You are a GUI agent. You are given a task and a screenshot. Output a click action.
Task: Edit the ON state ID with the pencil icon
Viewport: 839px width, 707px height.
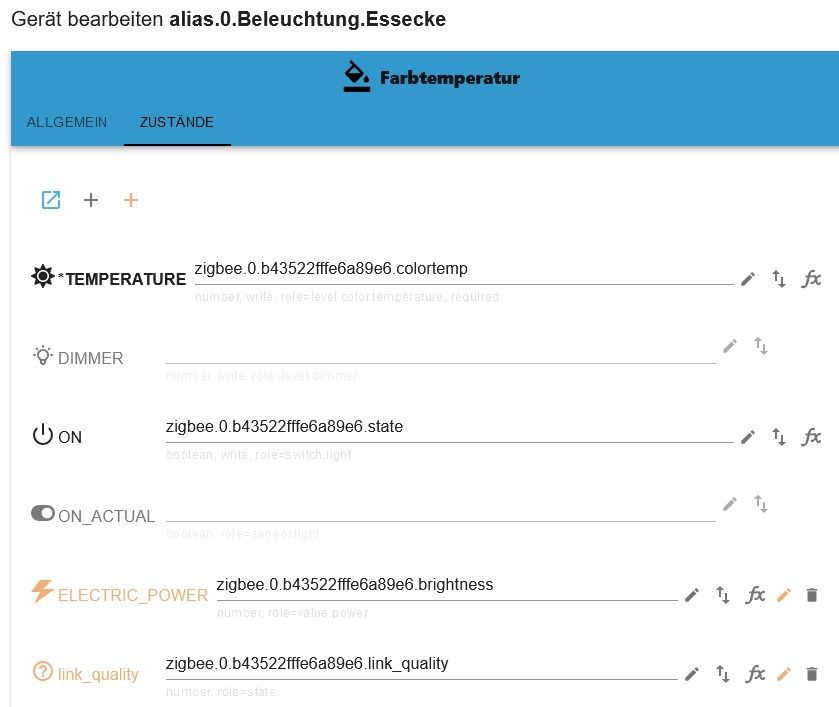748,437
